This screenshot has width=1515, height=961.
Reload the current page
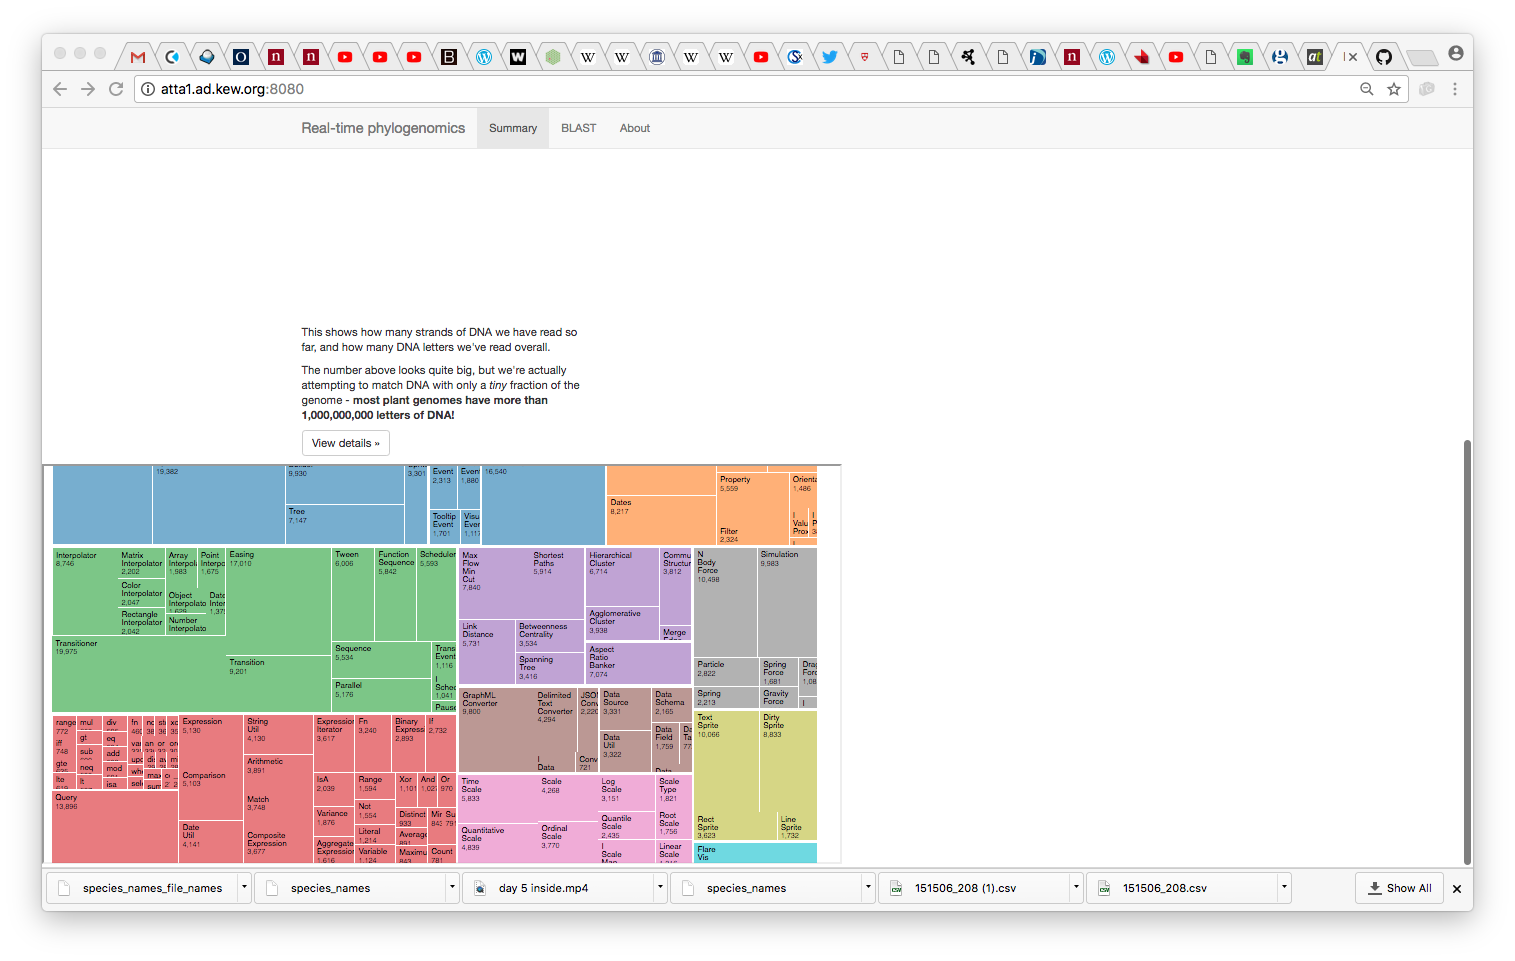pos(116,89)
